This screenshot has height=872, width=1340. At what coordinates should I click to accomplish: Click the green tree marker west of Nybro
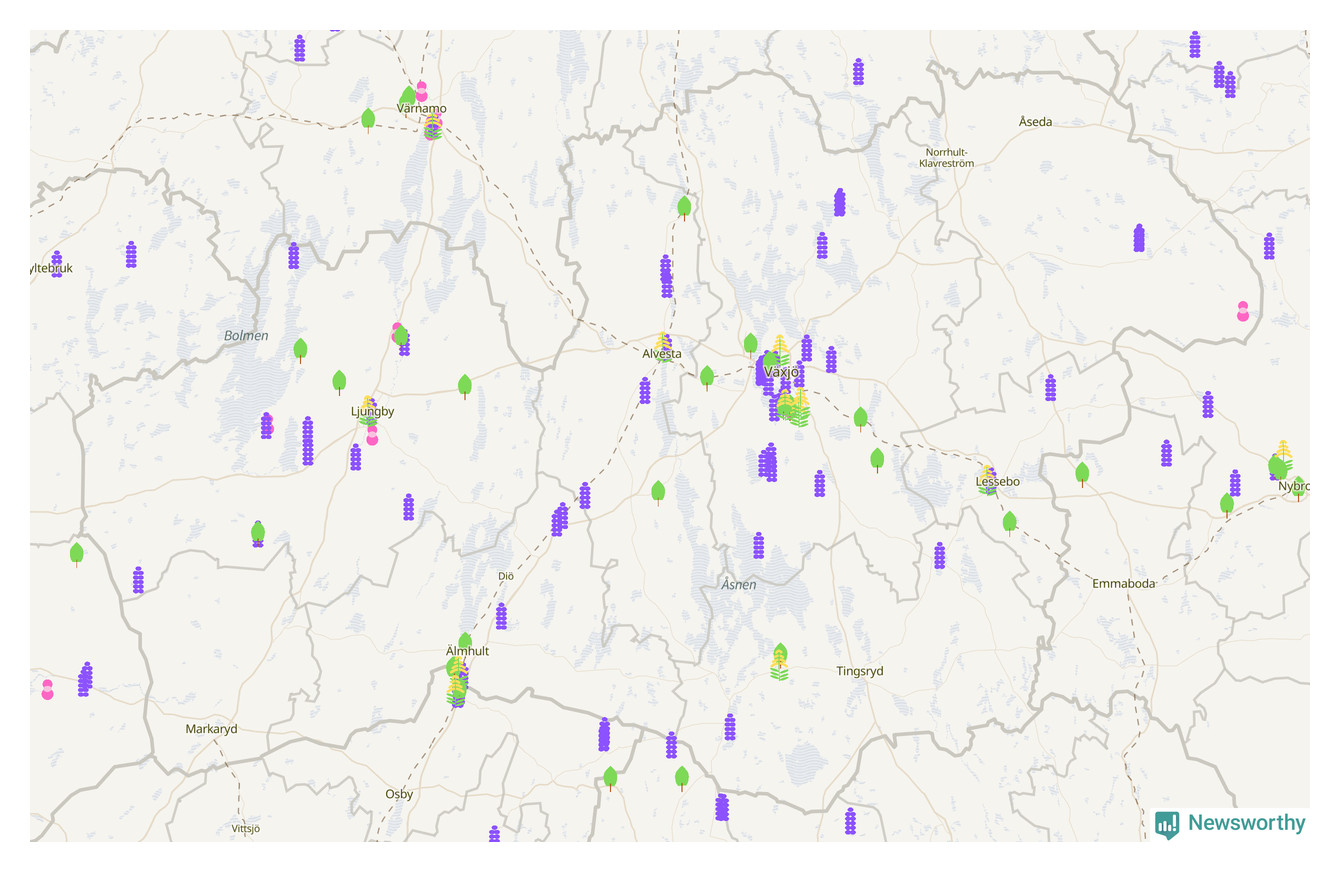pyautogui.click(x=1227, y=504)
